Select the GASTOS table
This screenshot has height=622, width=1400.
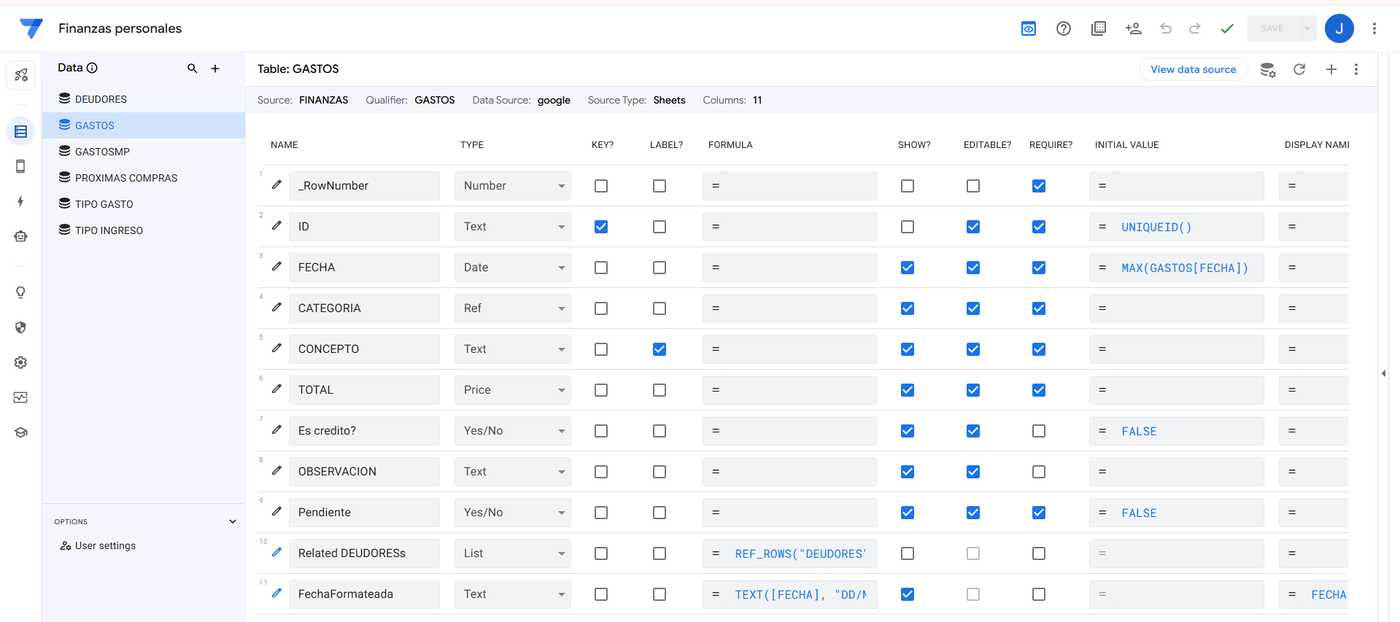(144, 125)
